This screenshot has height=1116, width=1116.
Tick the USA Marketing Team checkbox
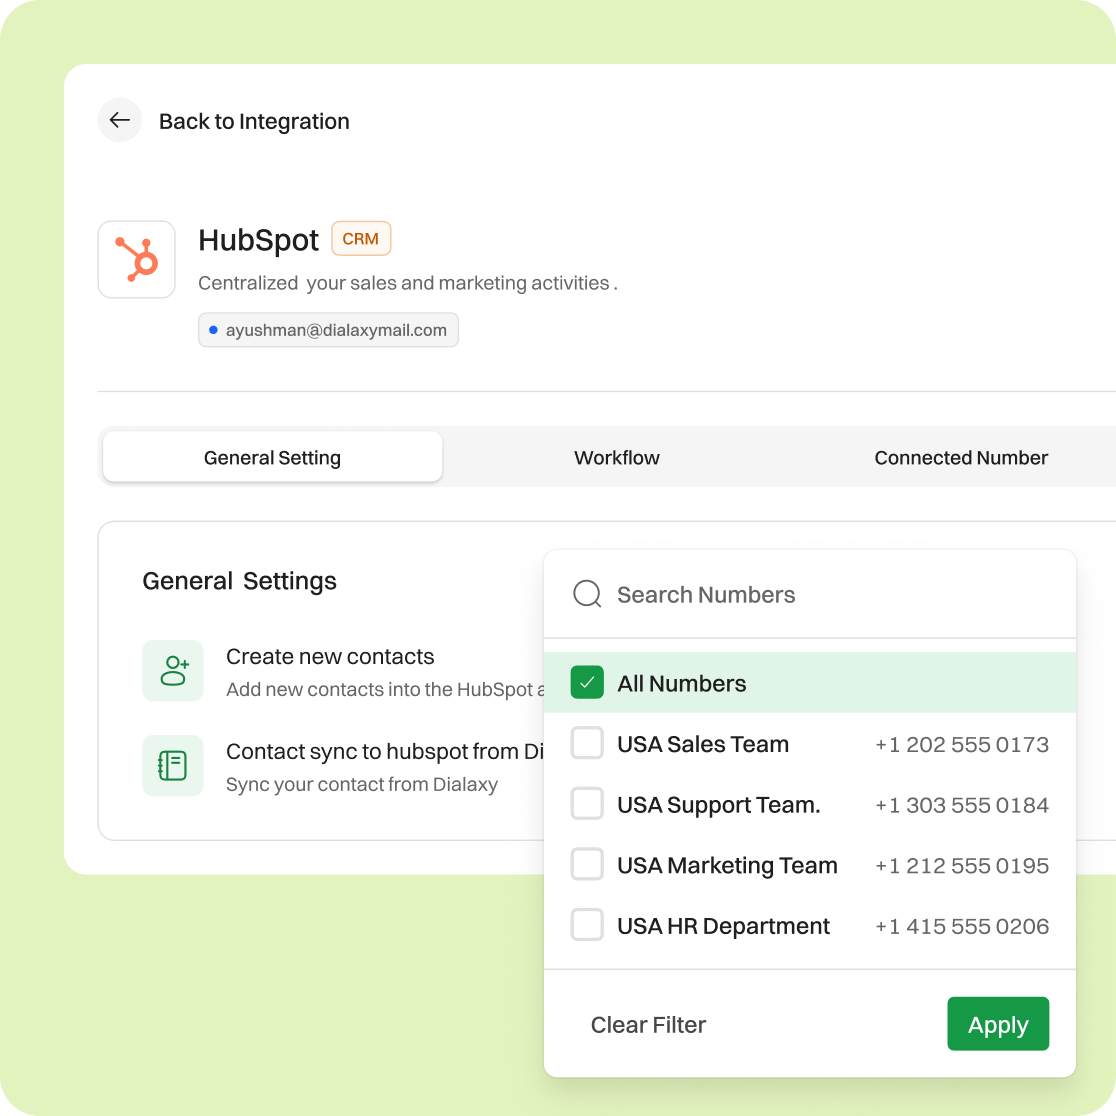pos(587,865)
